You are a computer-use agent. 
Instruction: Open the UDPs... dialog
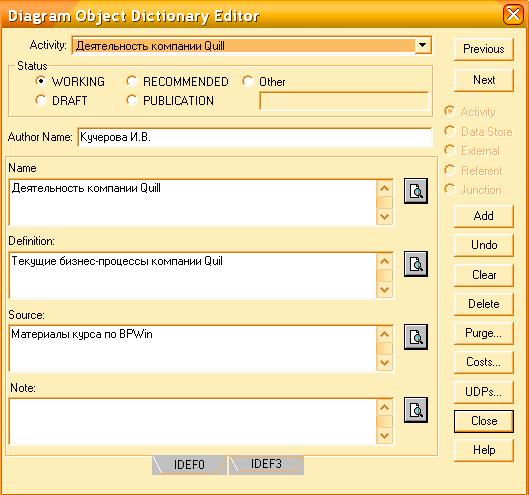[x=484, y=392]
